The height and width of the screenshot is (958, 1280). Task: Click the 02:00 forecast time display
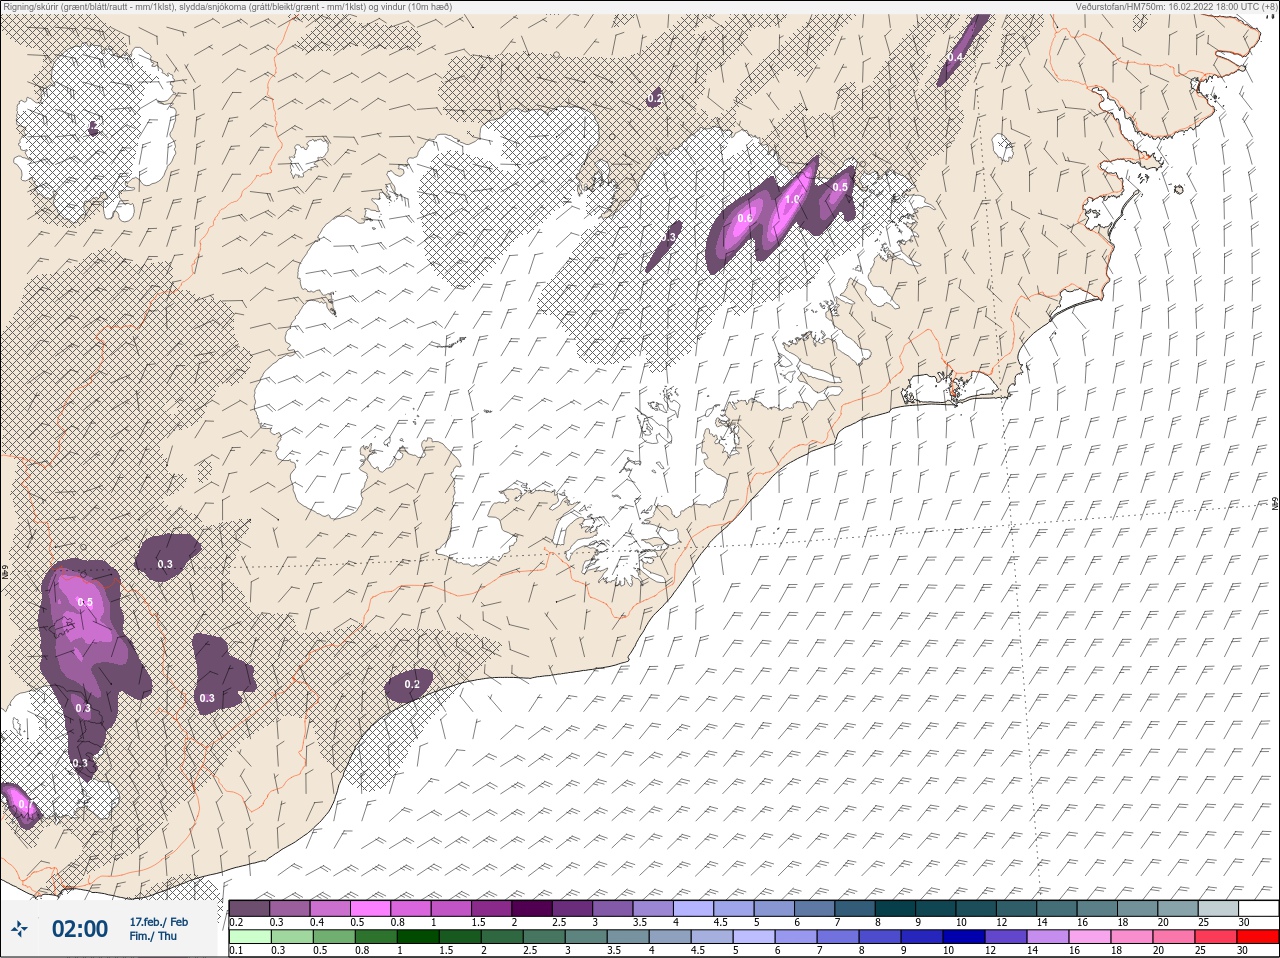tap(80, 929)
